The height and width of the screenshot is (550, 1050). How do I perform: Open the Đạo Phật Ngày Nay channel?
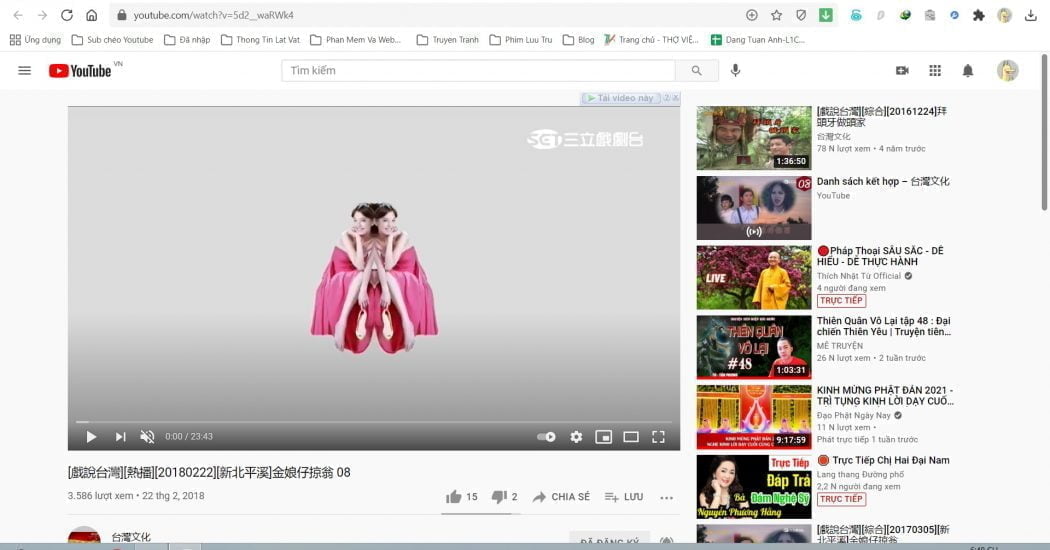[853, 415]
